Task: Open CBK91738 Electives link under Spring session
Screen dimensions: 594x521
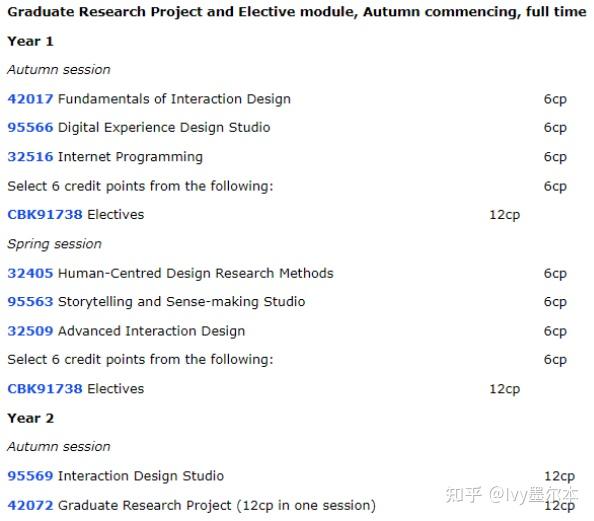Action: point(45,389)
